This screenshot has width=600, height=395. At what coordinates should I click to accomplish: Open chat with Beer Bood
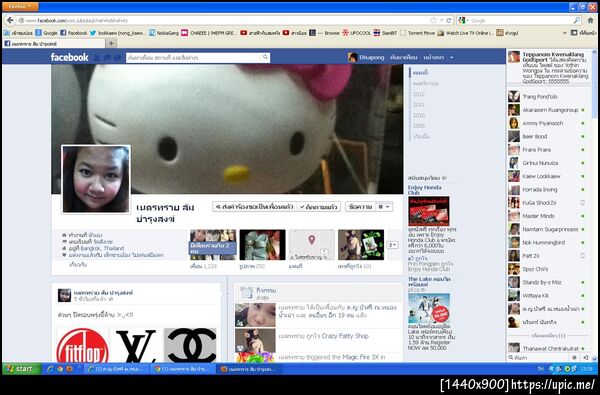click(x=547, y=136)
